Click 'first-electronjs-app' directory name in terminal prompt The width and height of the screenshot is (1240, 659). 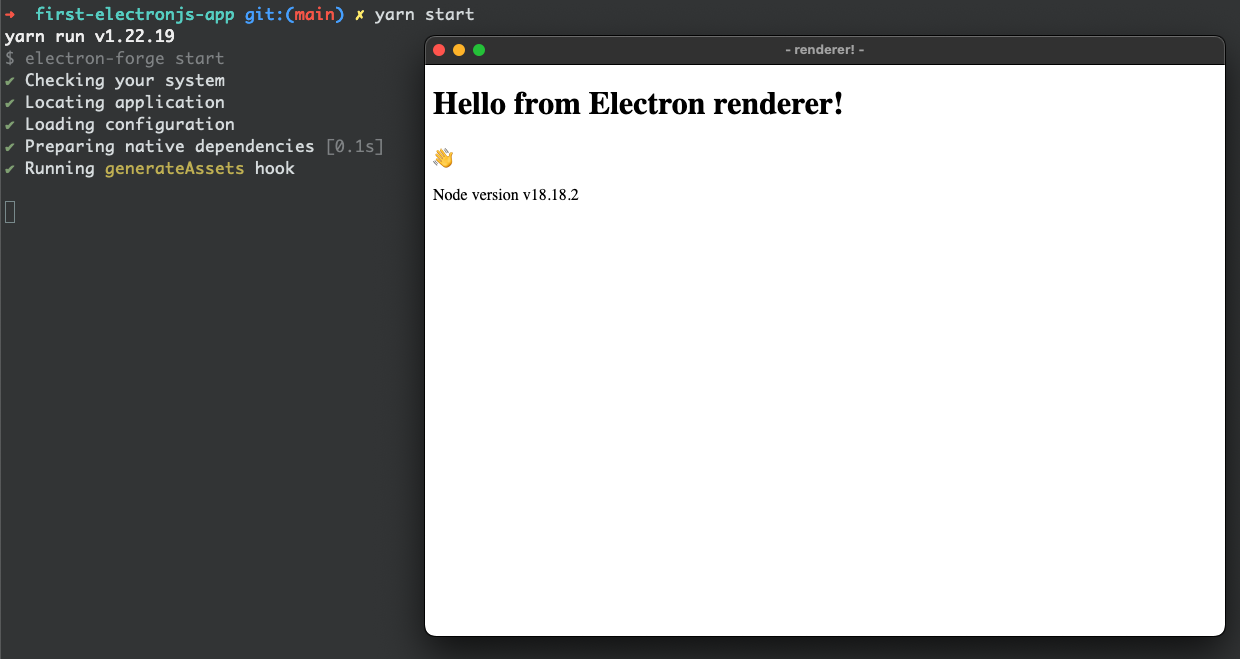[135, 14]
